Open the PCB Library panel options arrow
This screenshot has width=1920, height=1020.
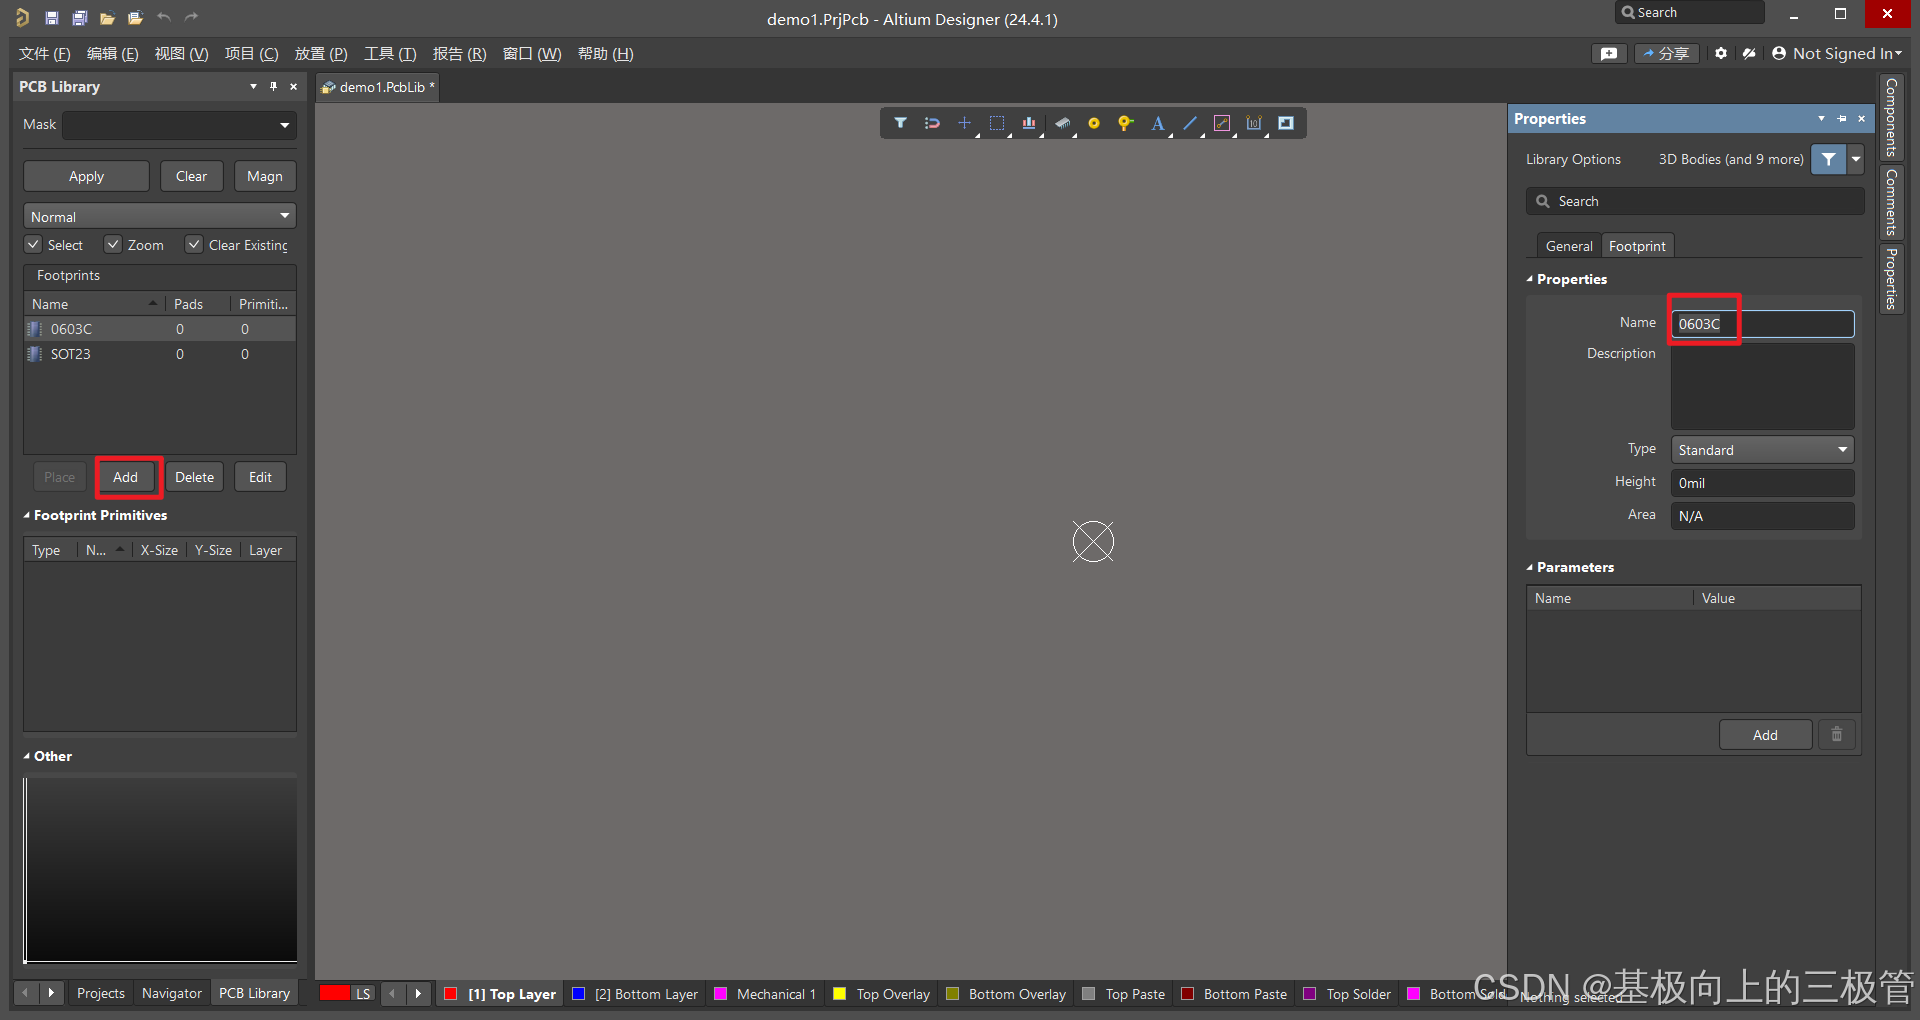253,86
